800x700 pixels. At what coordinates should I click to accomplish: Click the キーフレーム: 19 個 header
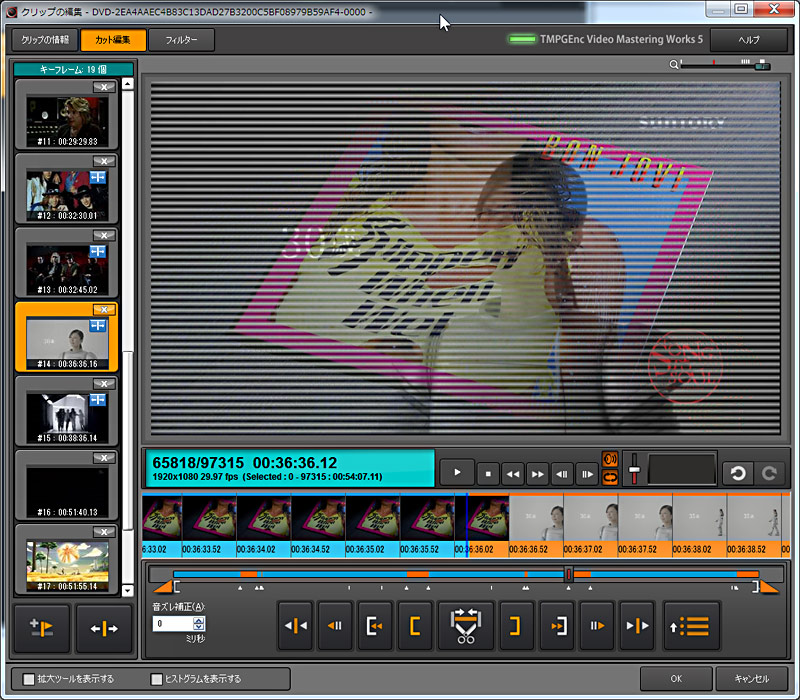coord(73,69)
